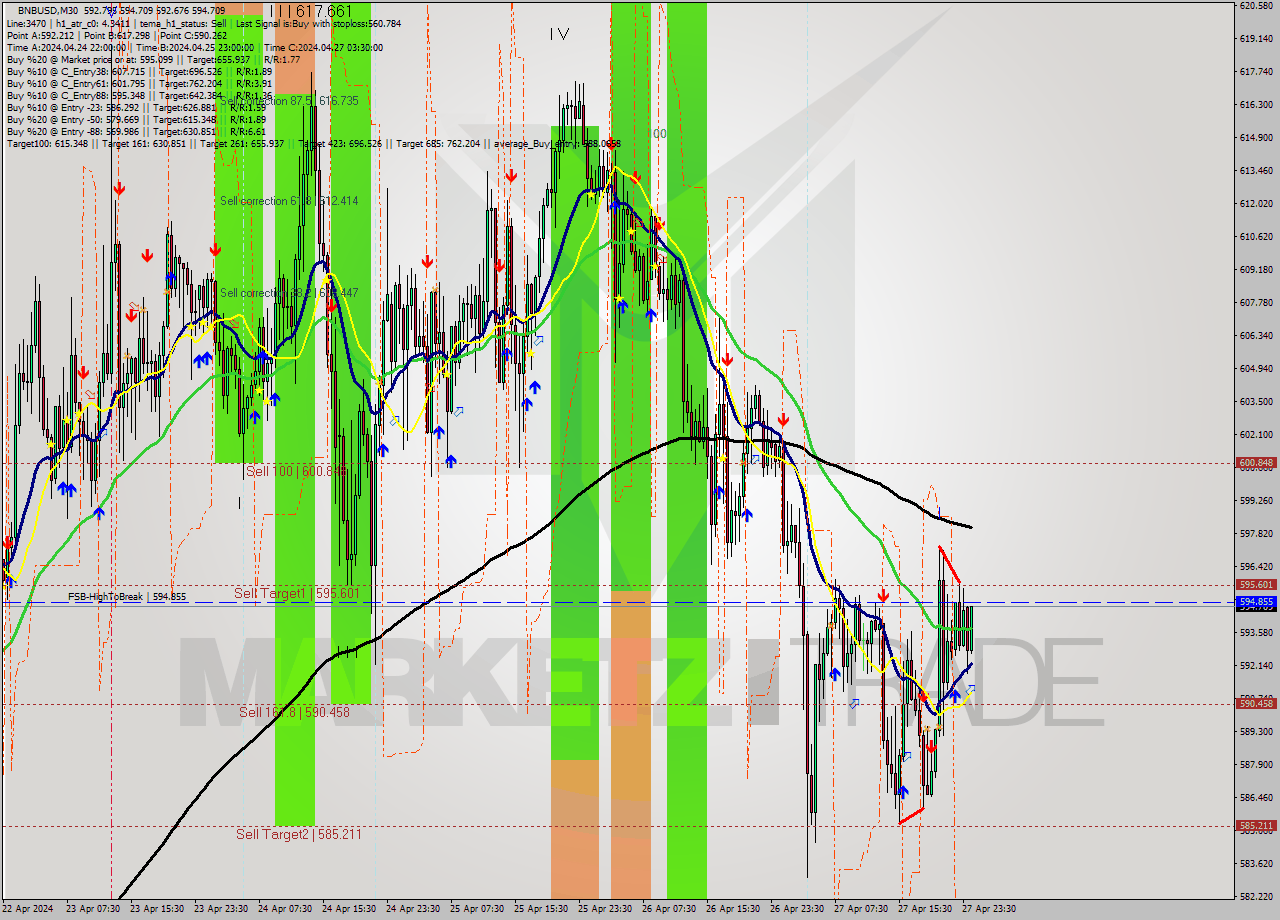The image size is (1280, 920).
Task: Click the 596.420 price axis value
Action: click(1256, 566)
